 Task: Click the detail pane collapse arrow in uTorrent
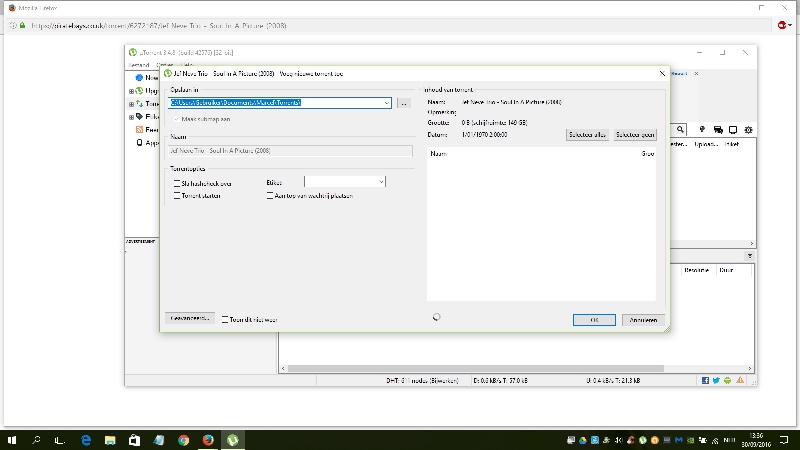click(749, 256)
